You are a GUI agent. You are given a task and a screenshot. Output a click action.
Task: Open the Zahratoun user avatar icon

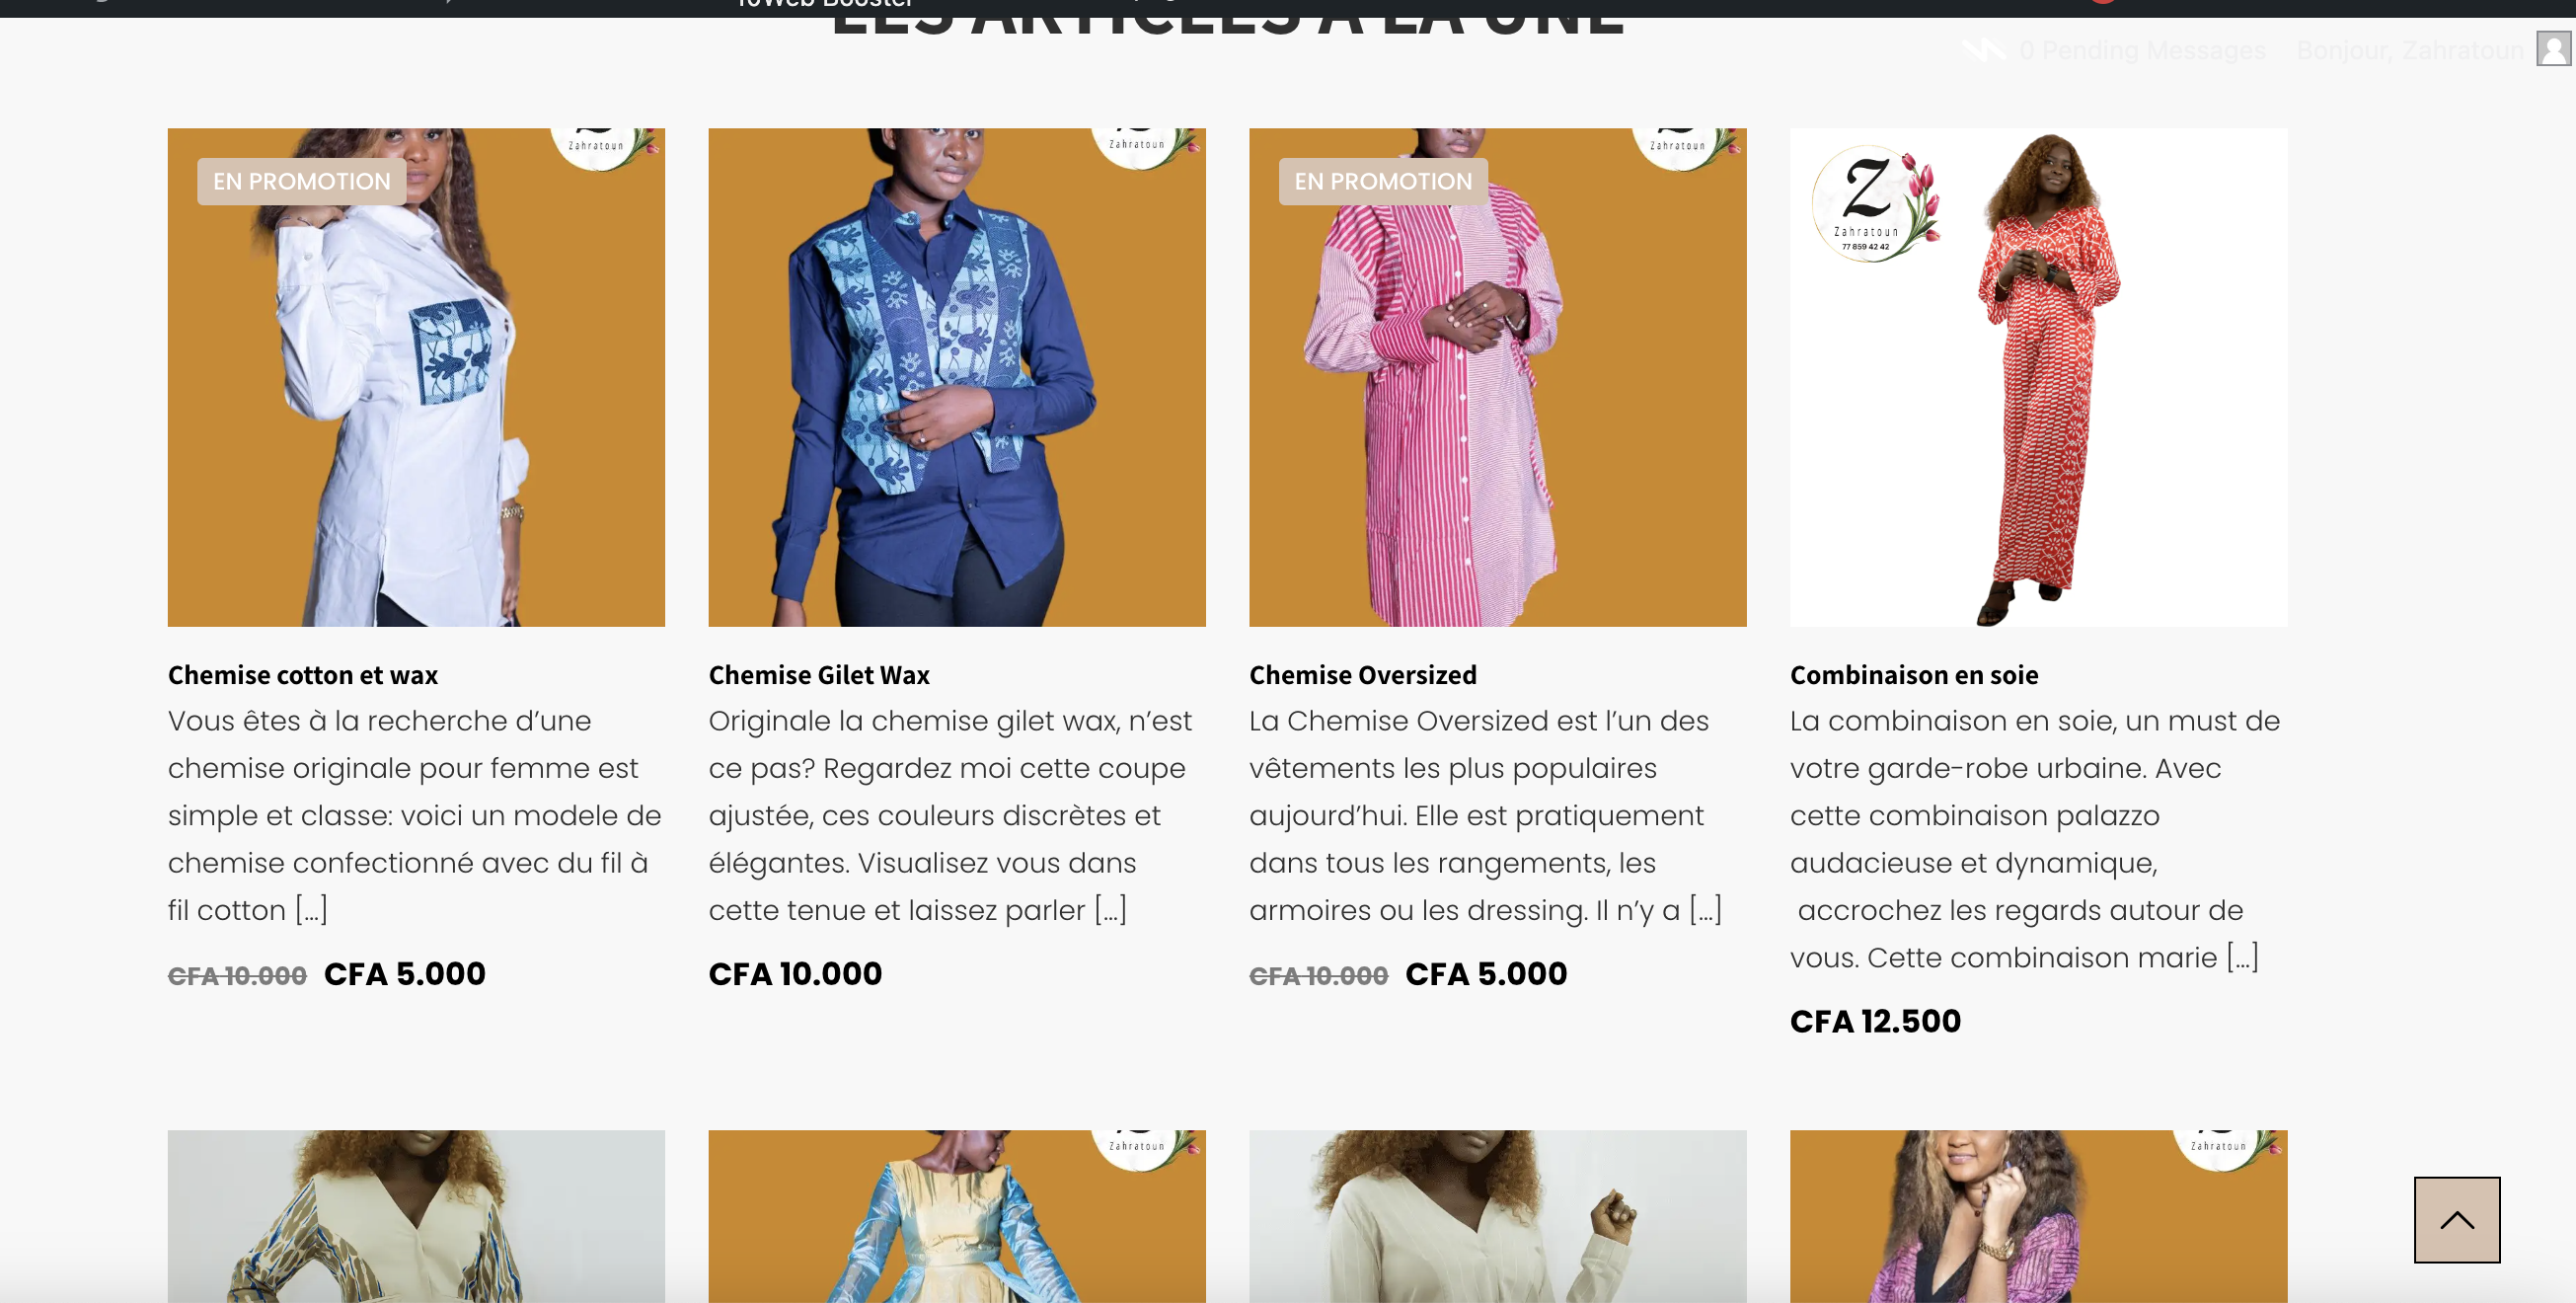pyautogui.click(x=2553, y=49)
